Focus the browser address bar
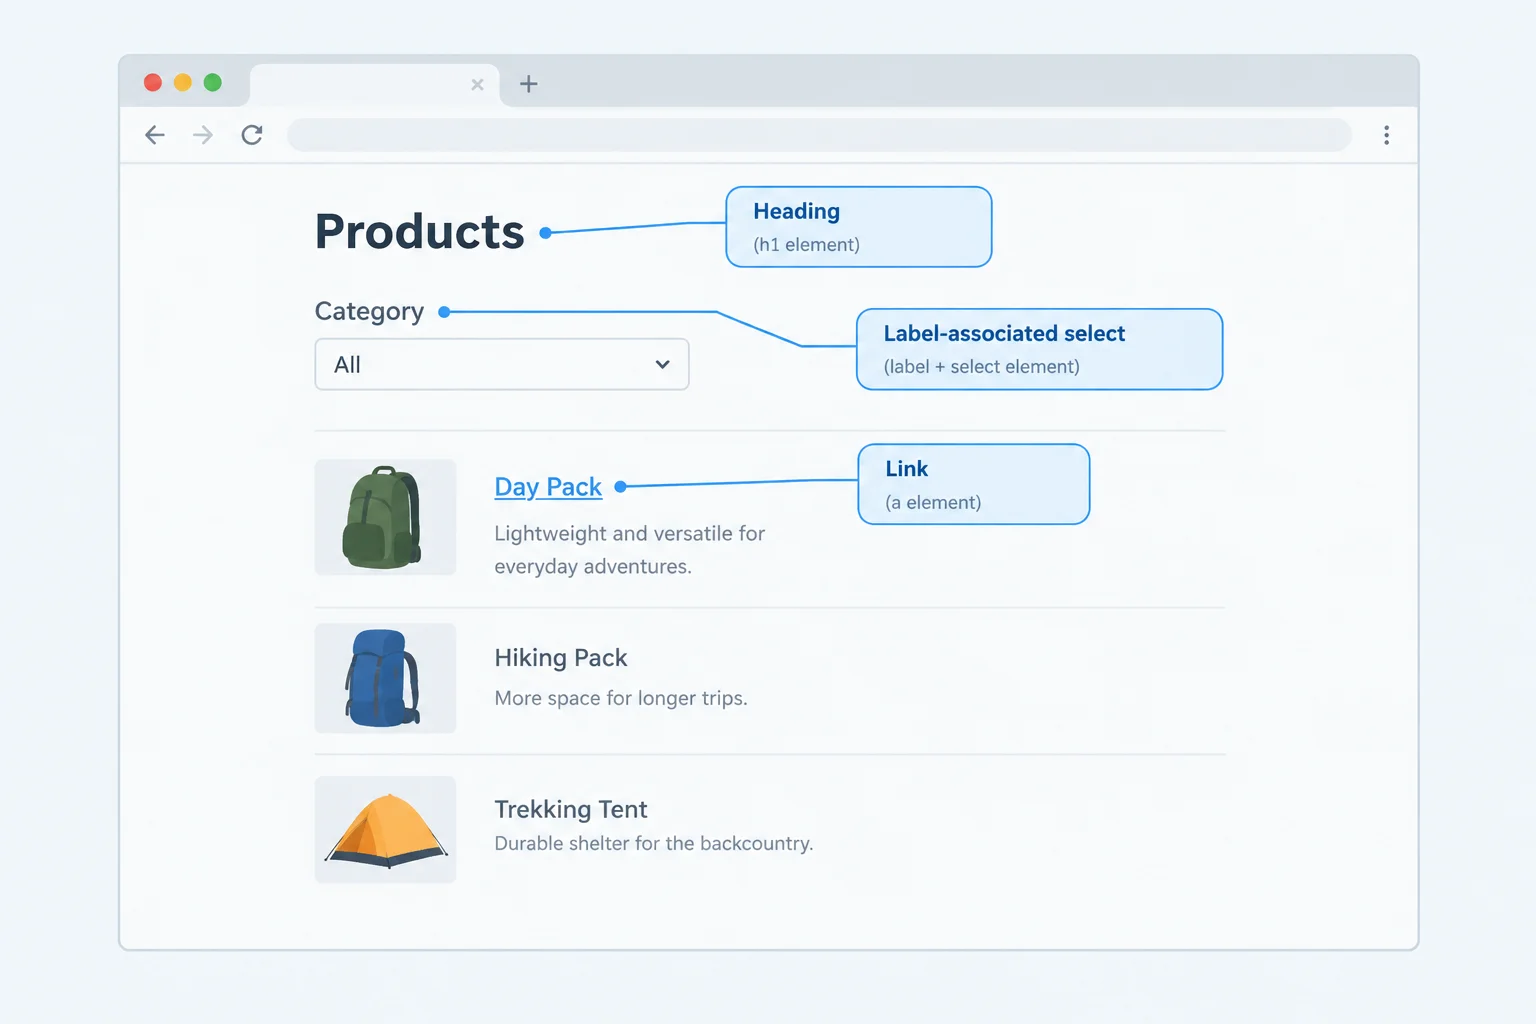The height and width of the screenshot is (1024, 1536). (819, 135)
